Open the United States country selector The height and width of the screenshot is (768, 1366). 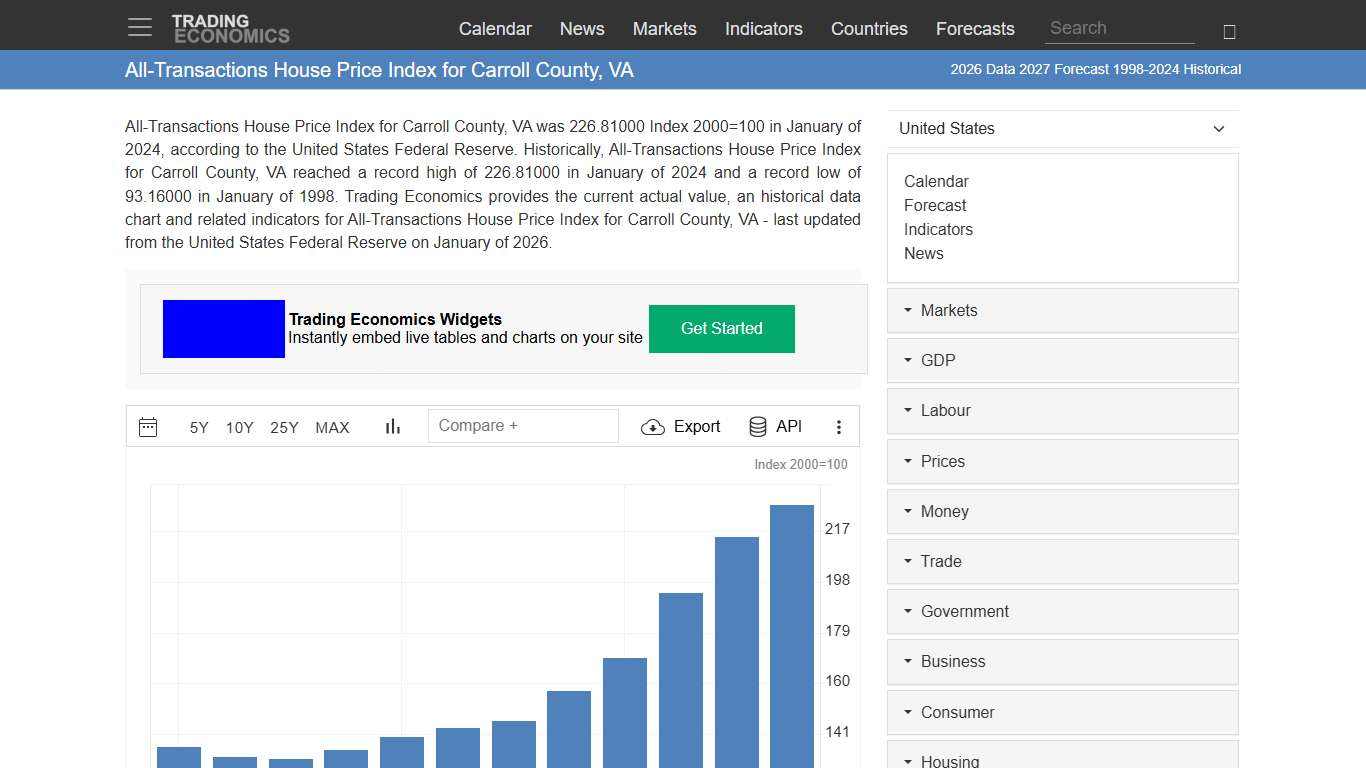[x=1062, y=129]
